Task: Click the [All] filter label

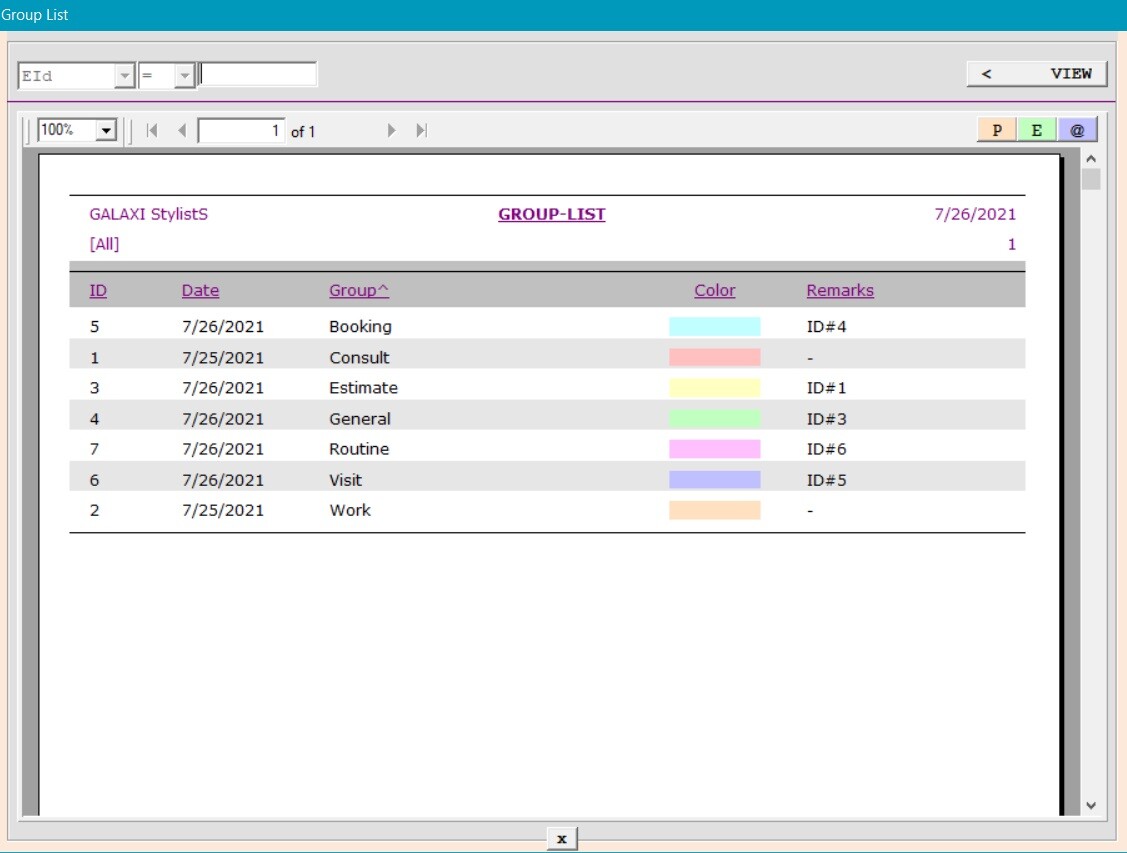Action: click(104, 244)
